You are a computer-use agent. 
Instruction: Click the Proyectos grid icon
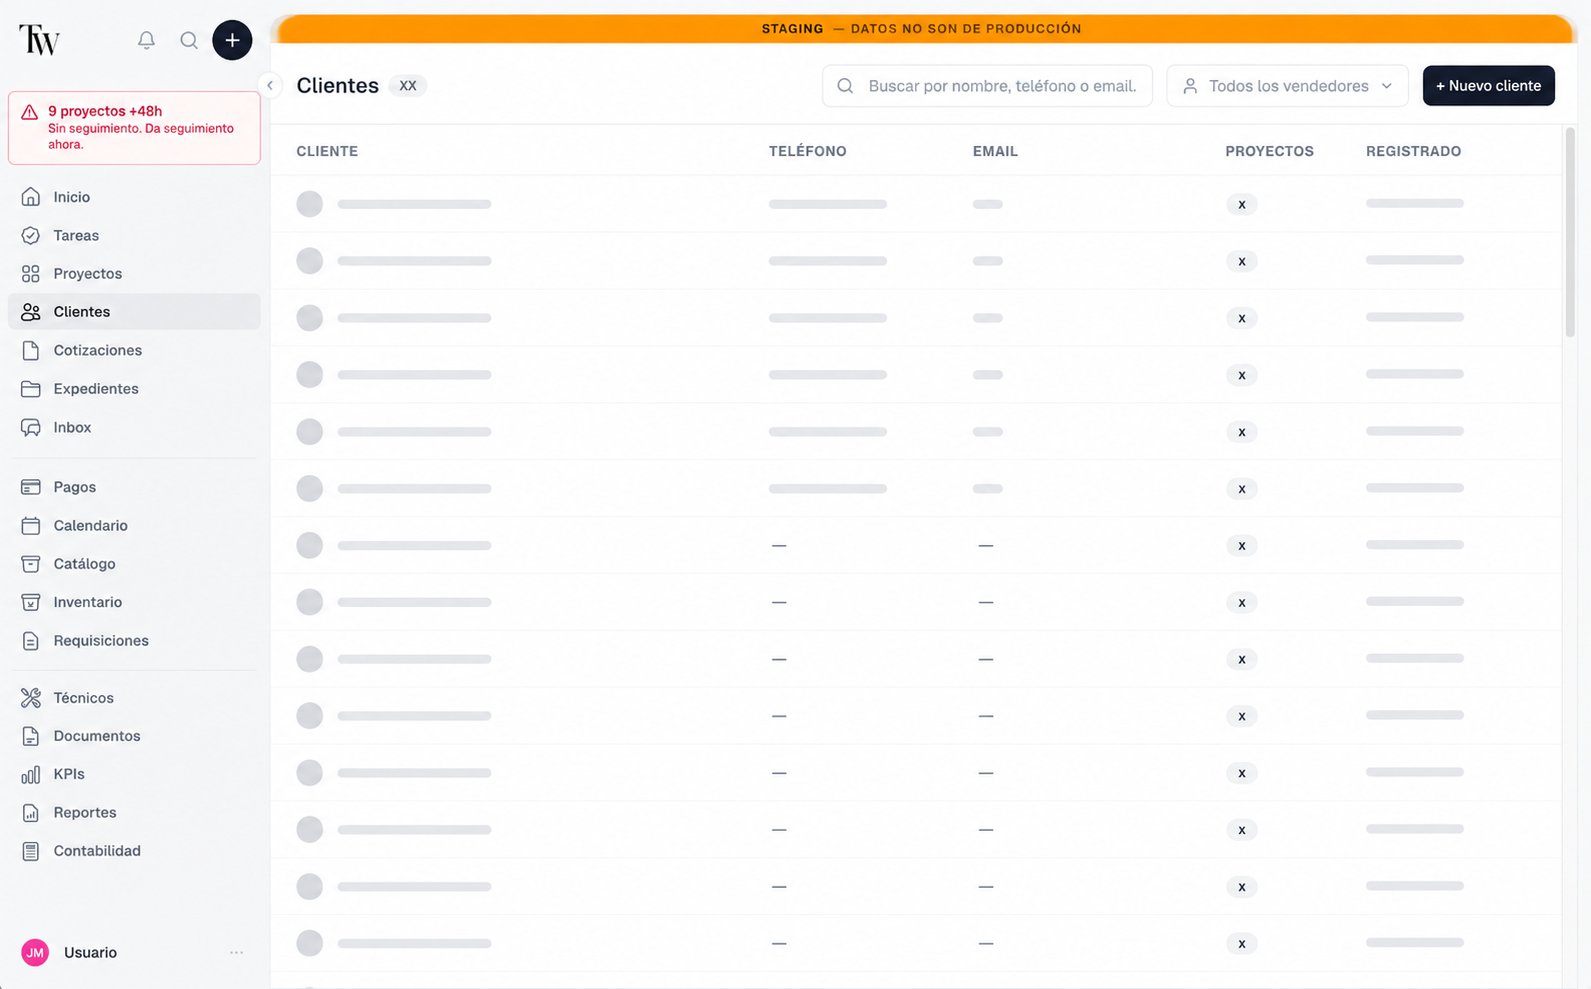pyautogui.click(x=31, y=273)
